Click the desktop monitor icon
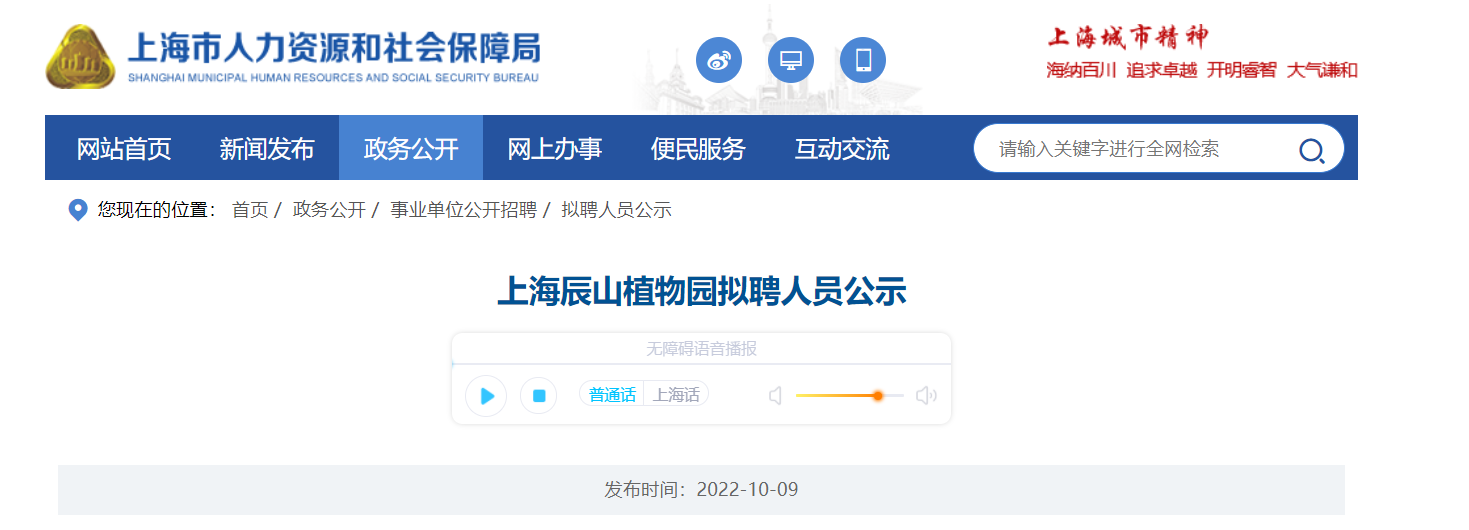This screenshot has width=1469, height=530. [x=790, y=60]
